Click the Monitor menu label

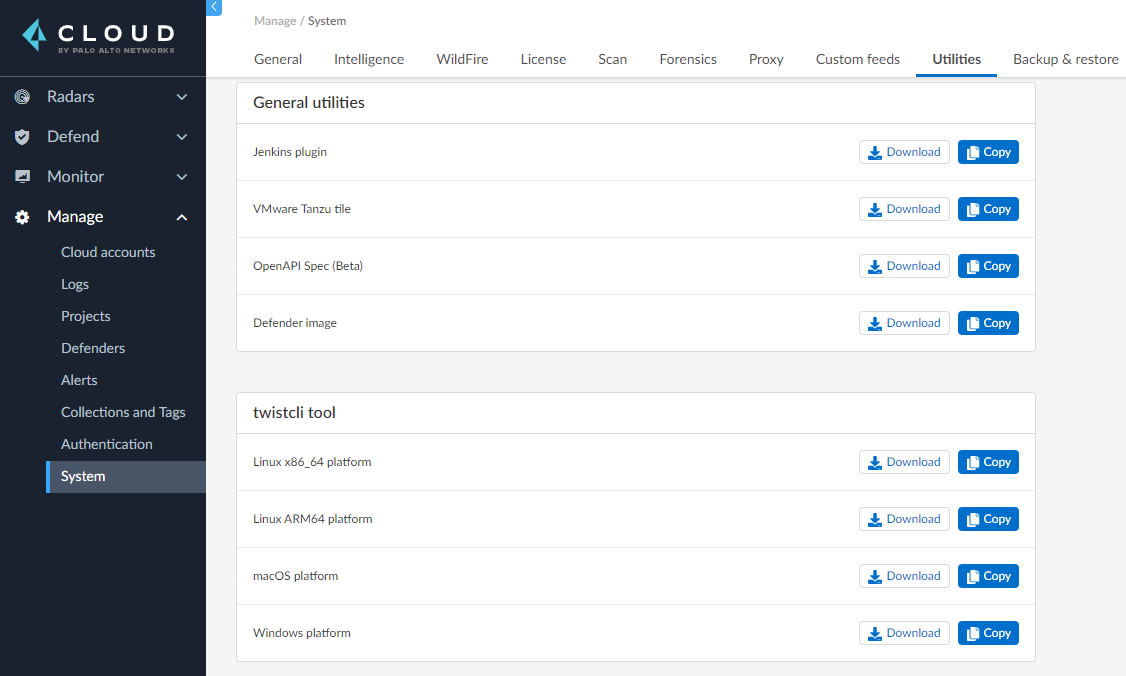pos(75,176)
